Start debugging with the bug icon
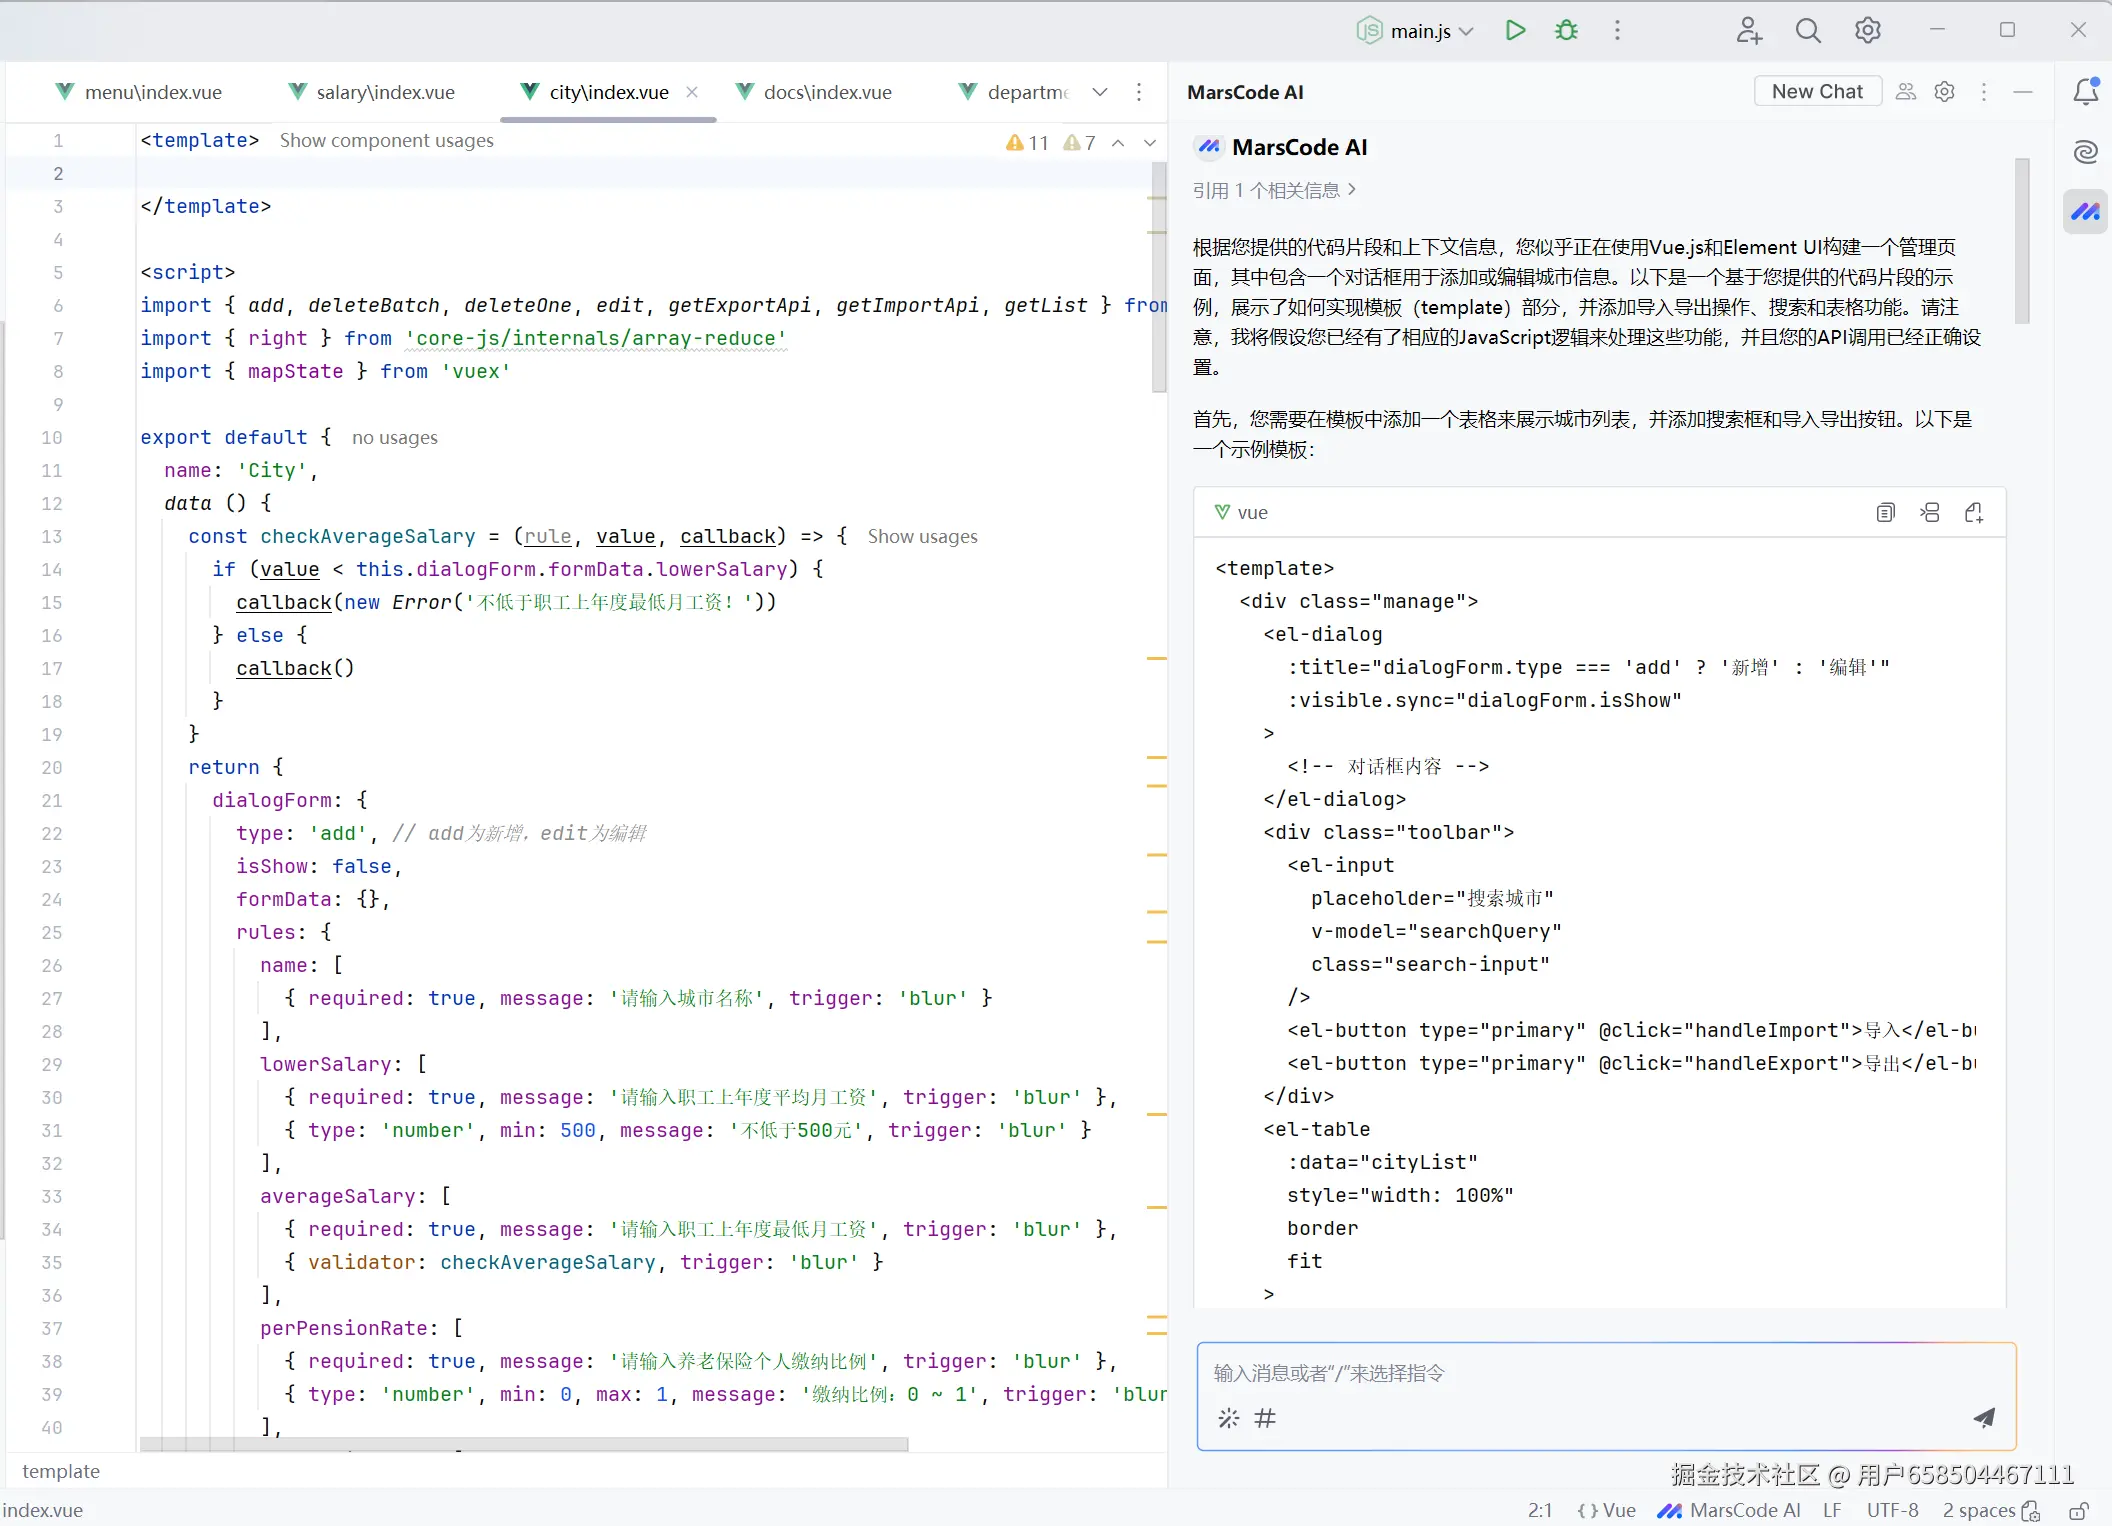The height and width of the screenshot is (1526, 2112). click(1566, 30)
